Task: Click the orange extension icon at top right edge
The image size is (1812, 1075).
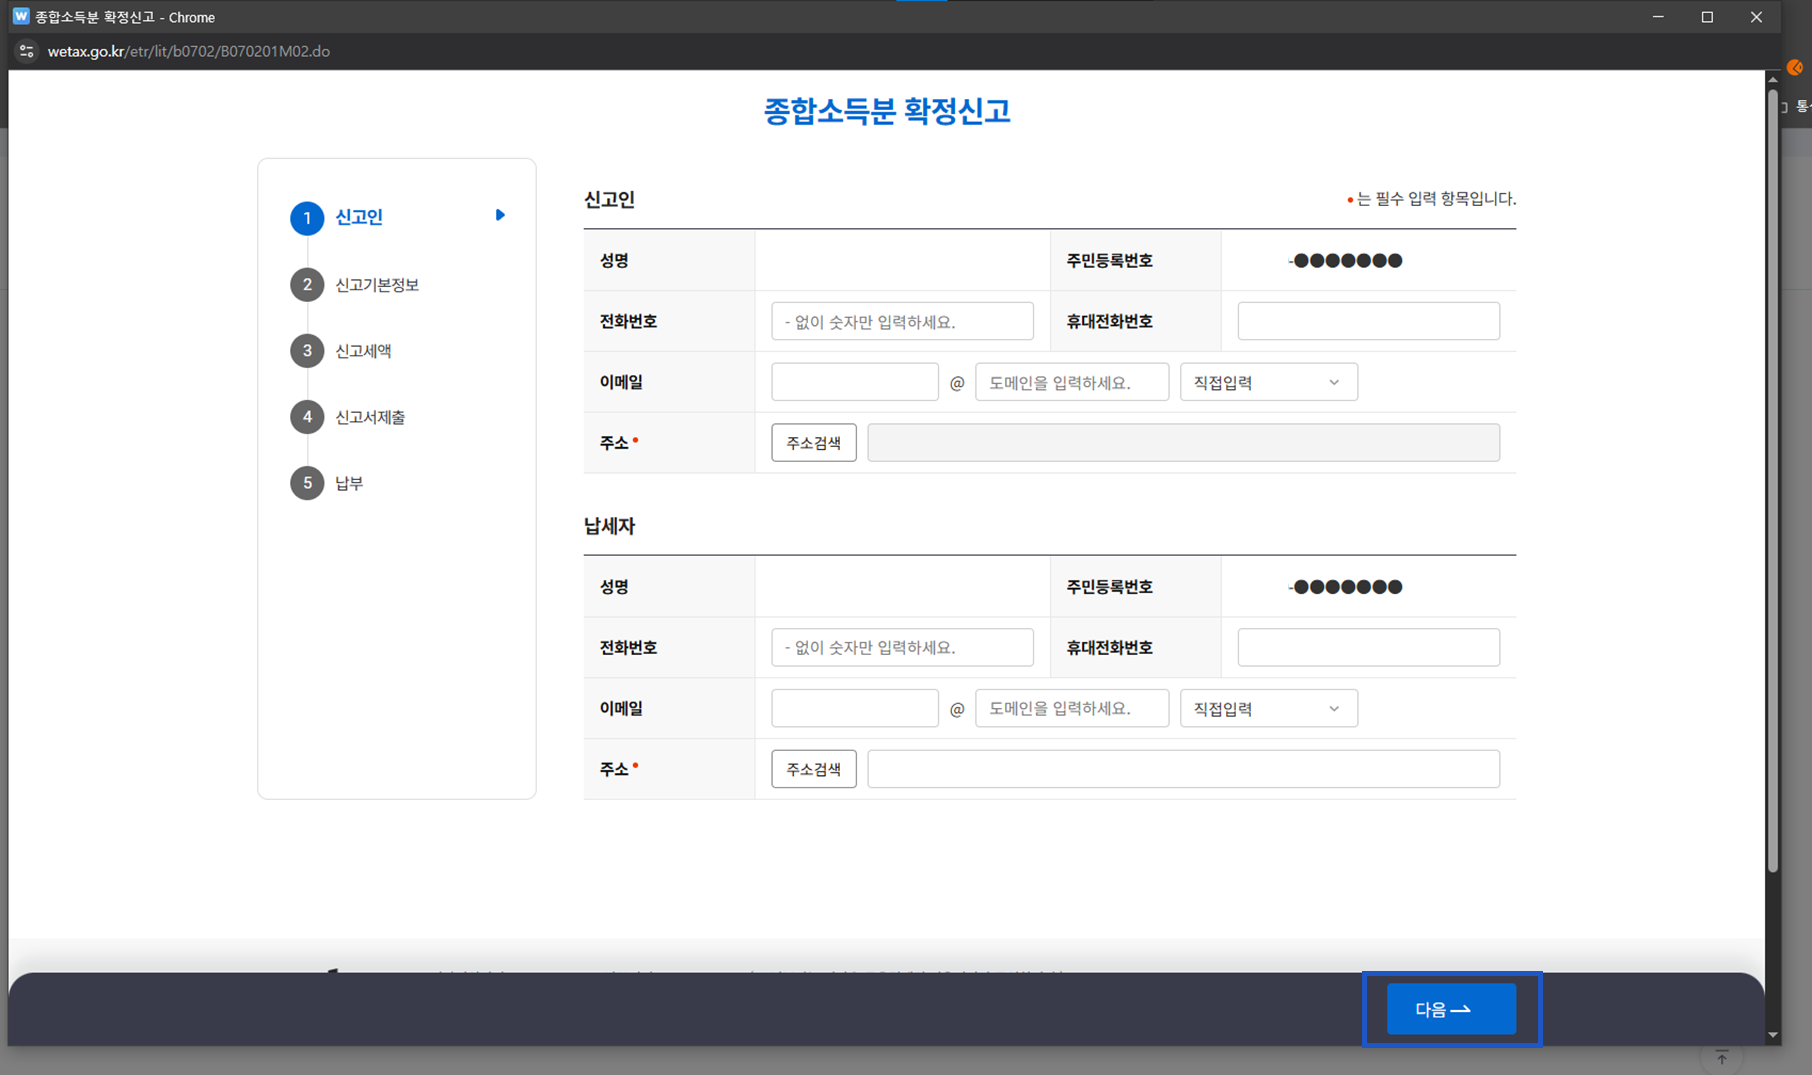Action: [1795, 68]
